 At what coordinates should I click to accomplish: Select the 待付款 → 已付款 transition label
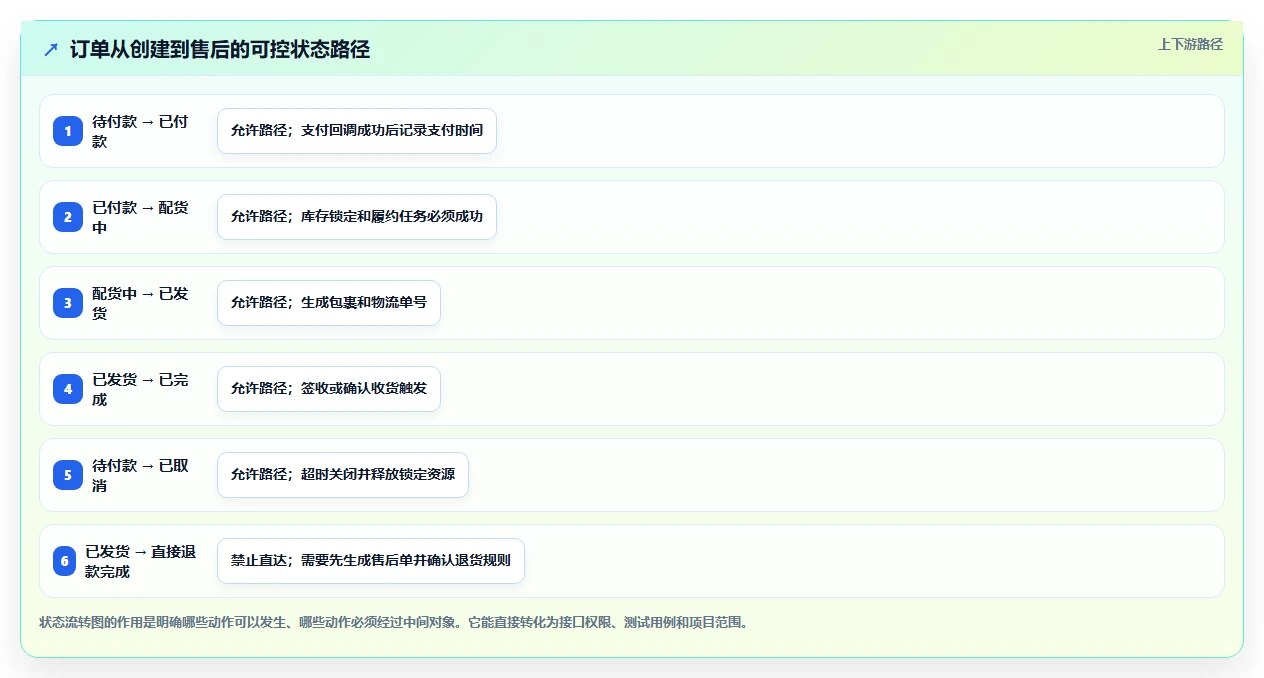click(x=141, y=131)
